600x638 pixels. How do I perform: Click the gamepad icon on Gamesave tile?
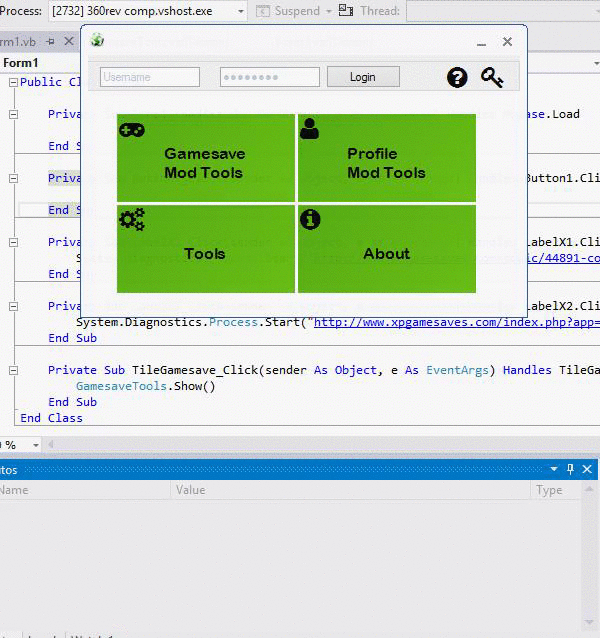click(131, 129)
